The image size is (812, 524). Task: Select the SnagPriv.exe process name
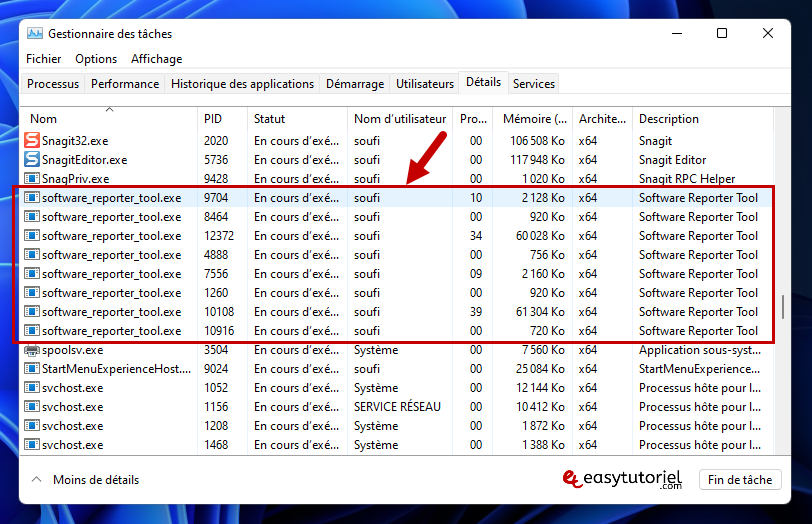tap(76, 179)
